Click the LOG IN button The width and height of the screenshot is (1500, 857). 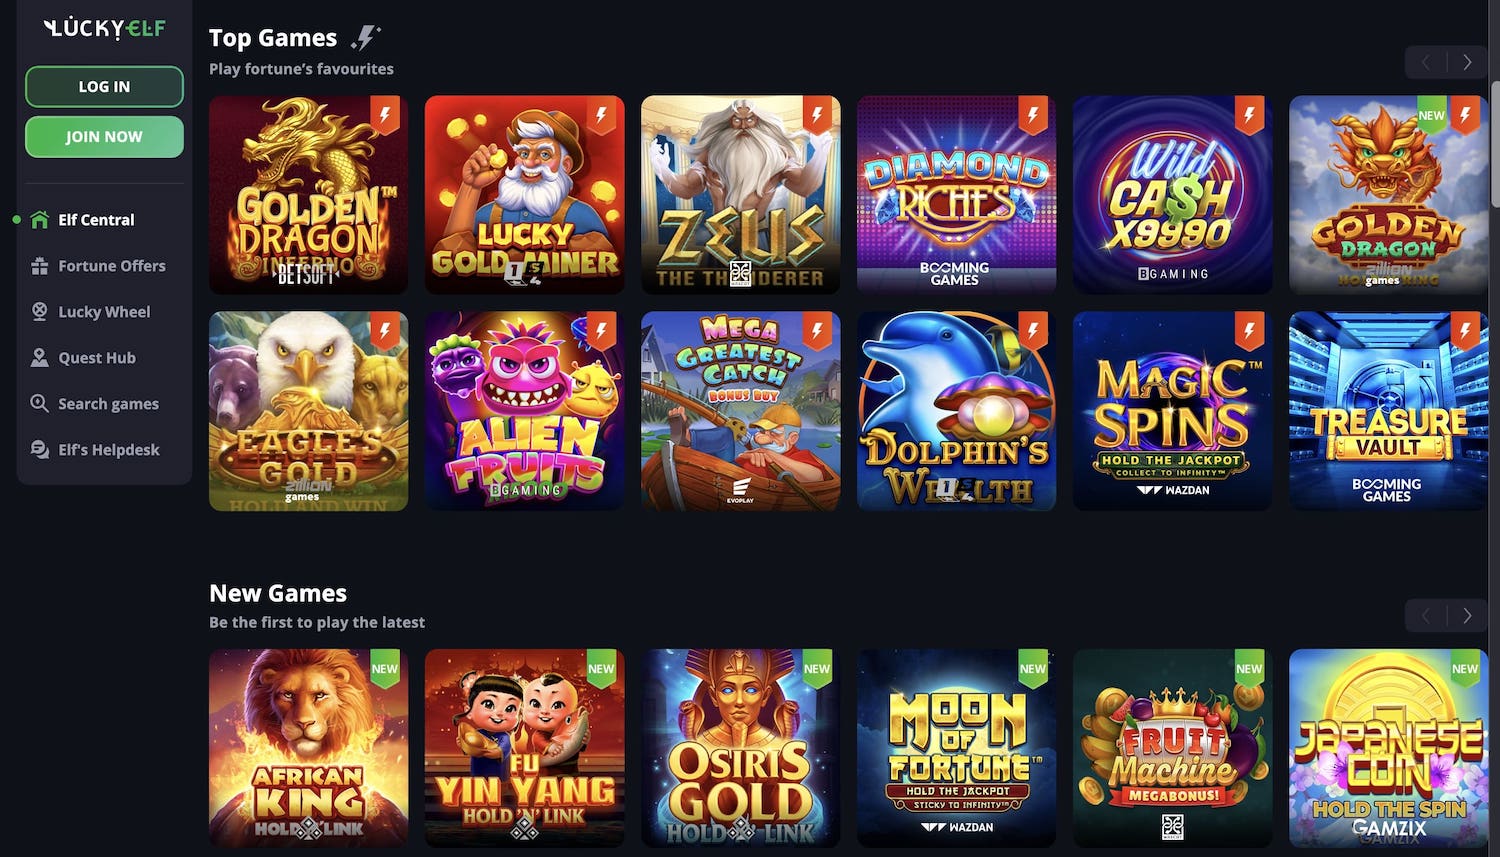(104, 87)
